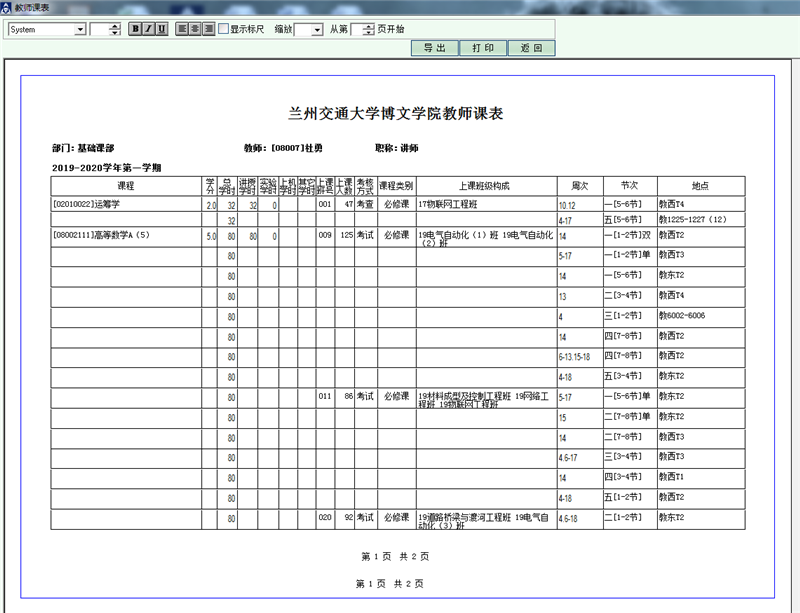Click the starting page number spinner
Image resolution: width=800 pixels, height=613 pixels.
coord(369,30)
